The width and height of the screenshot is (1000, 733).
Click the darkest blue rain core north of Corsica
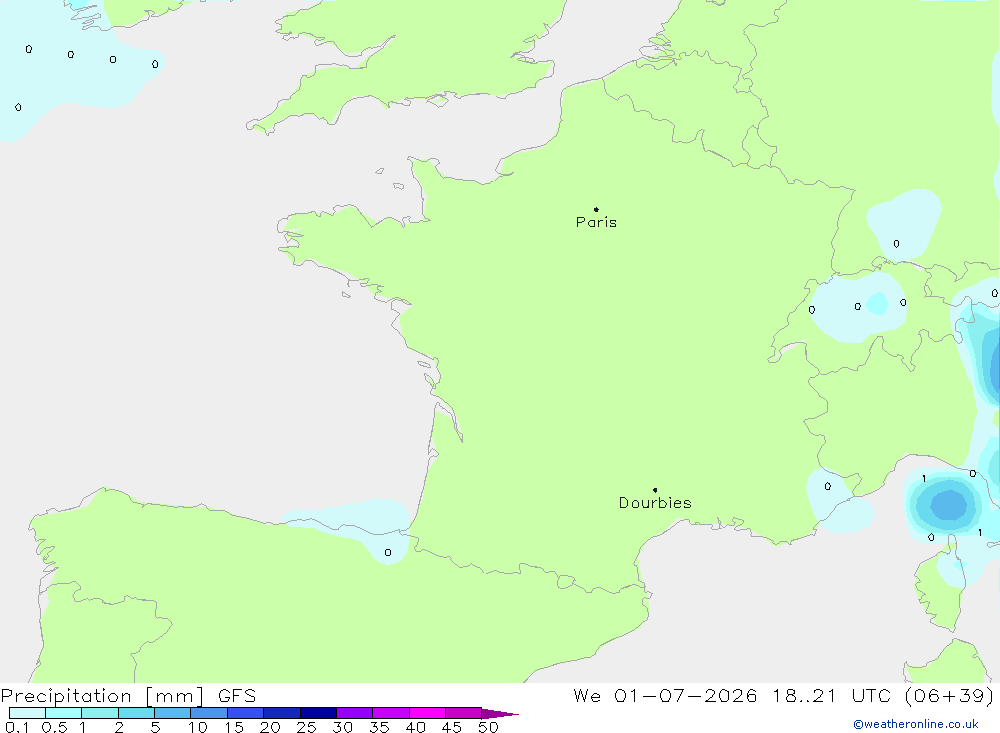pos(949,505)
